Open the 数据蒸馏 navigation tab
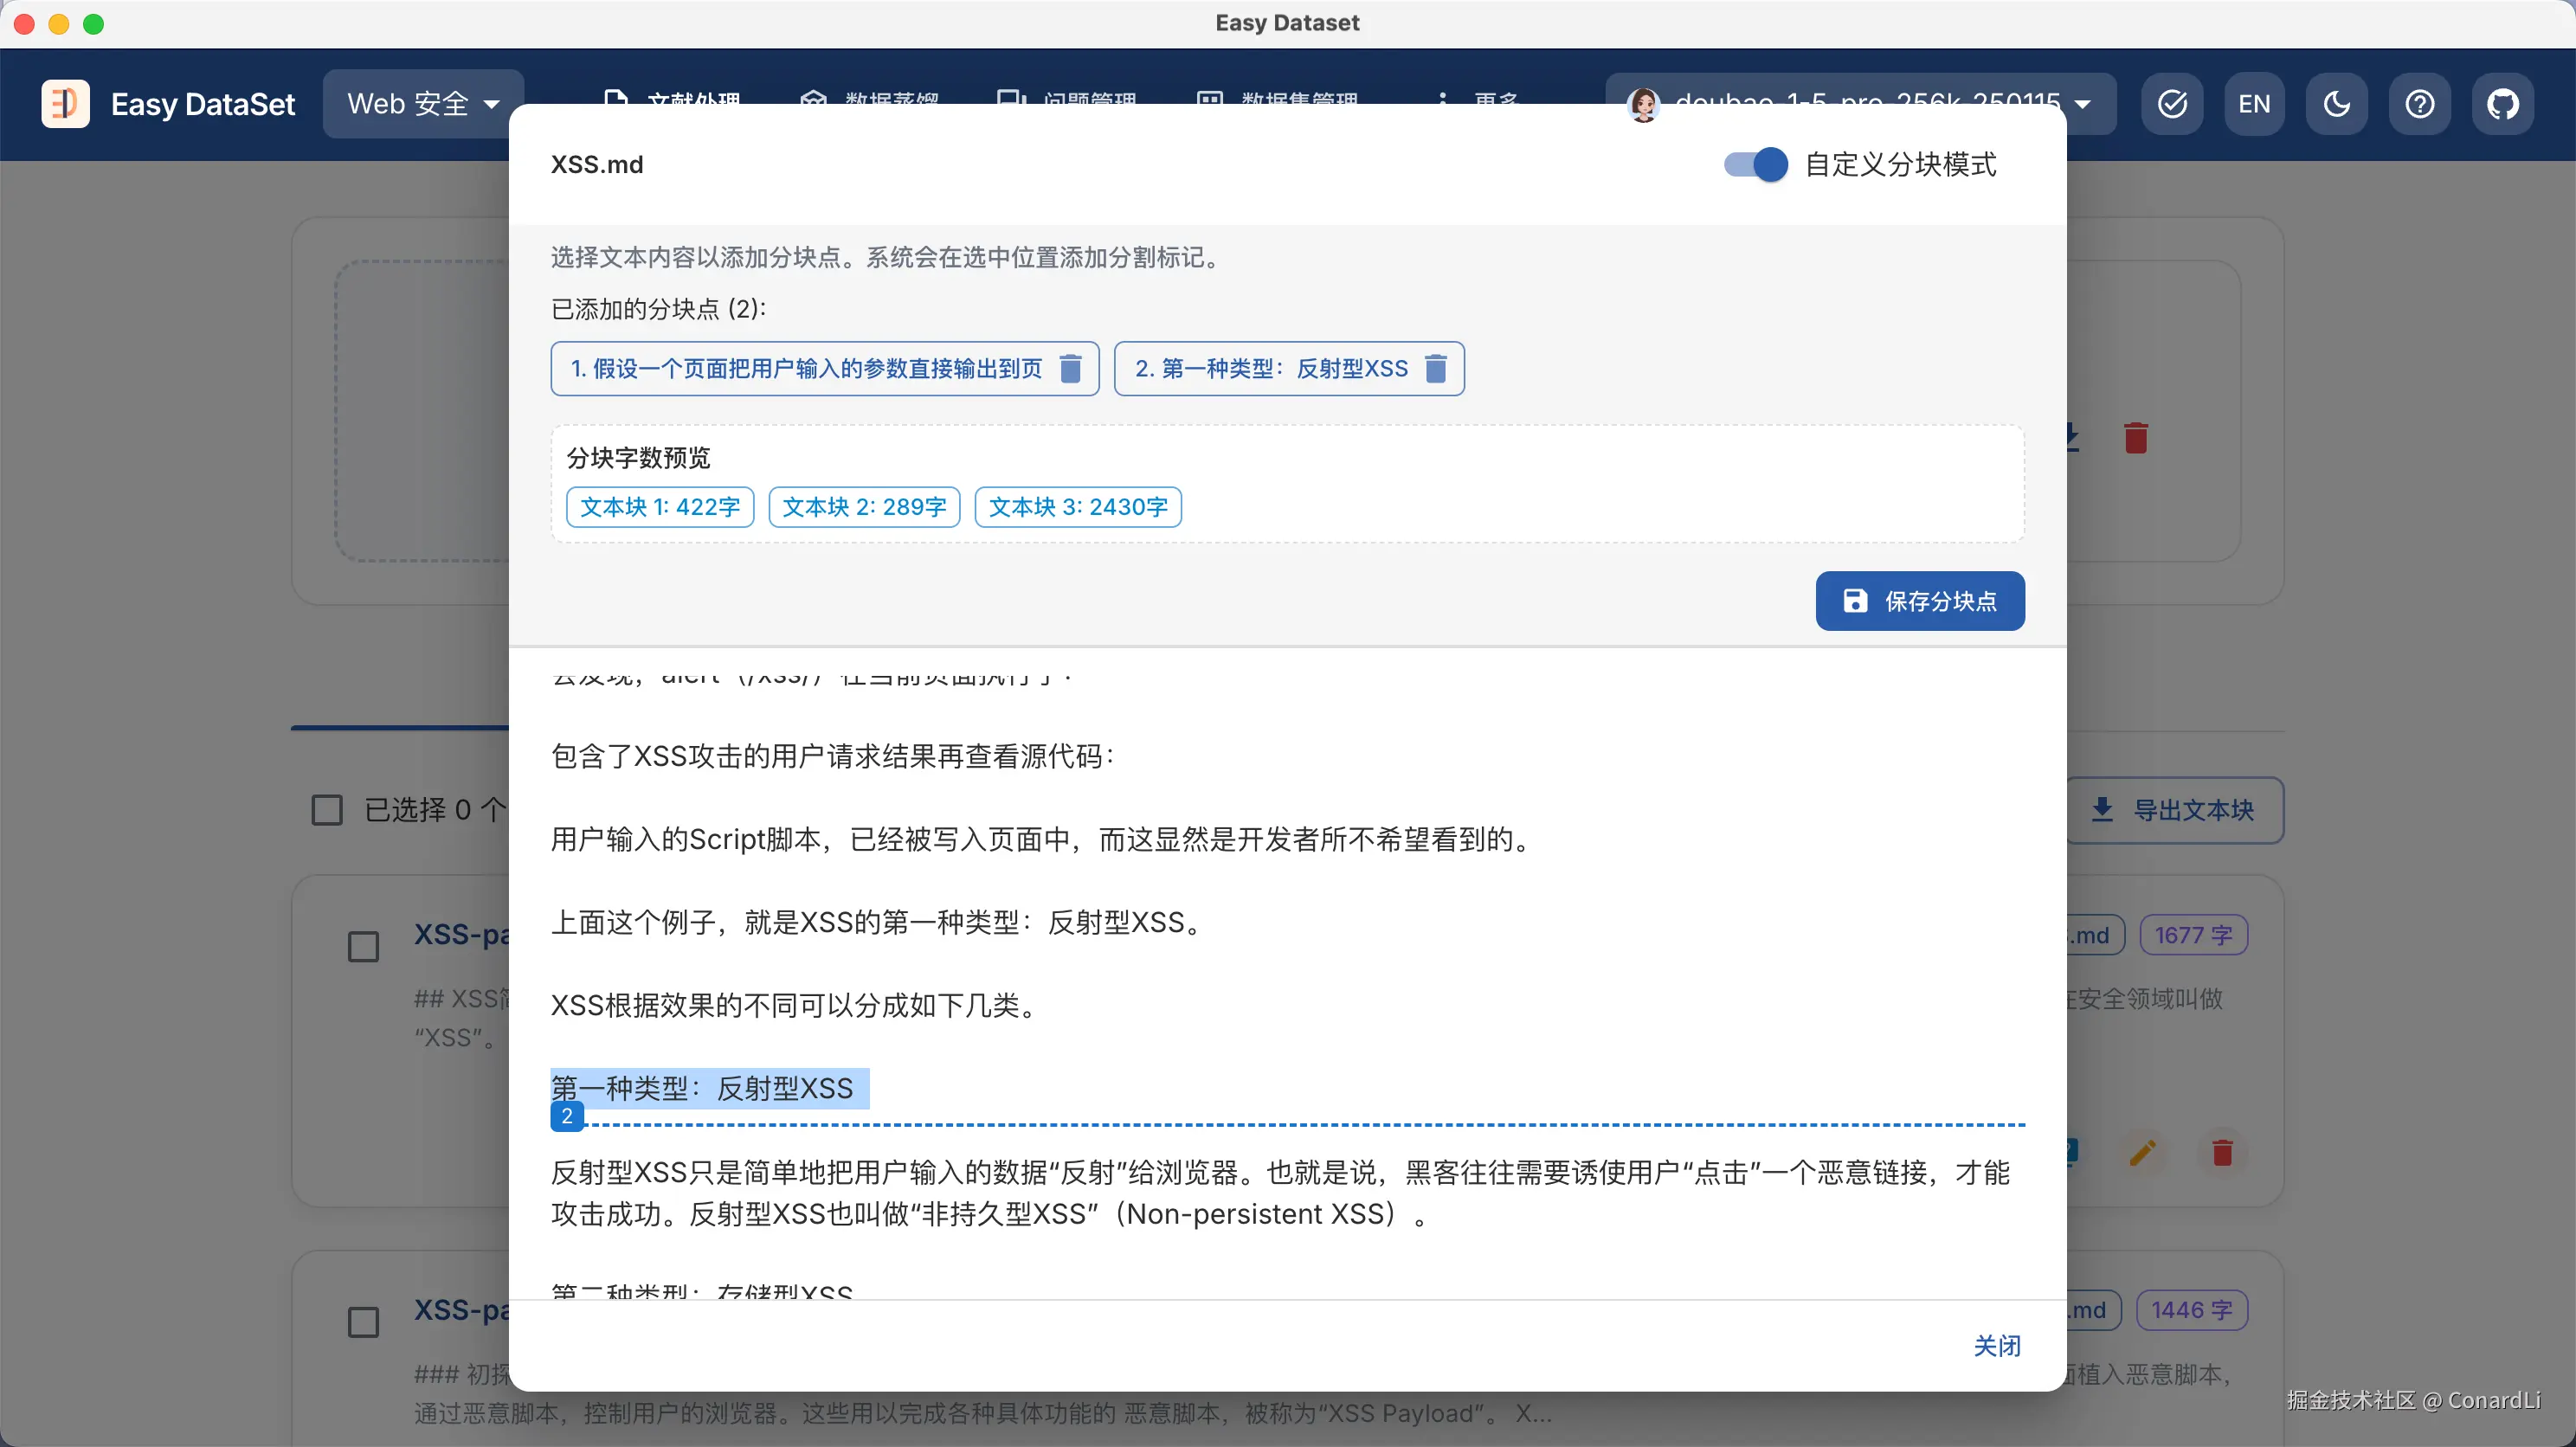 pos(869,101)
